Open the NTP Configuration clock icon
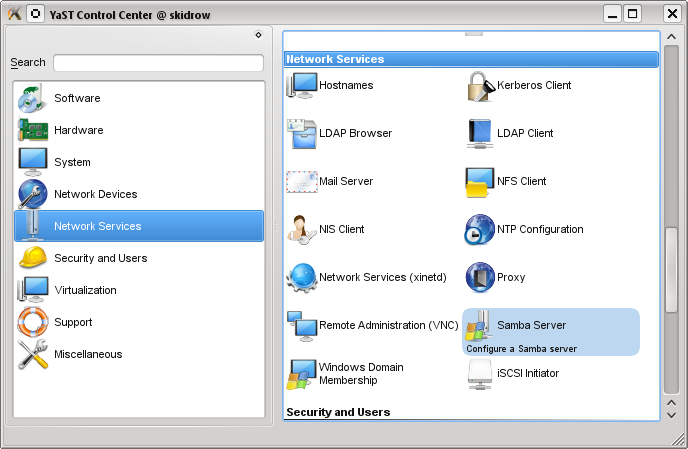 tap(480, 229)
